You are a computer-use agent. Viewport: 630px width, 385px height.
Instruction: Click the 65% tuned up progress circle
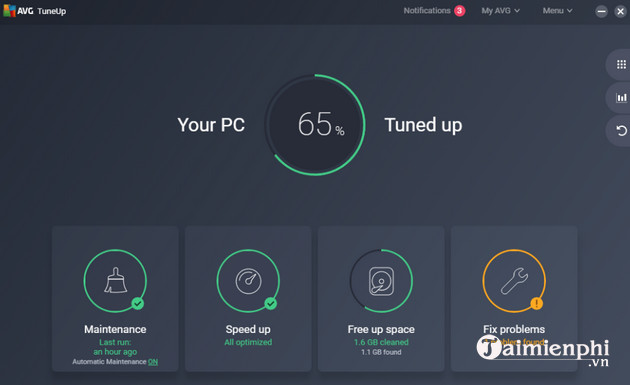[315, 125]
